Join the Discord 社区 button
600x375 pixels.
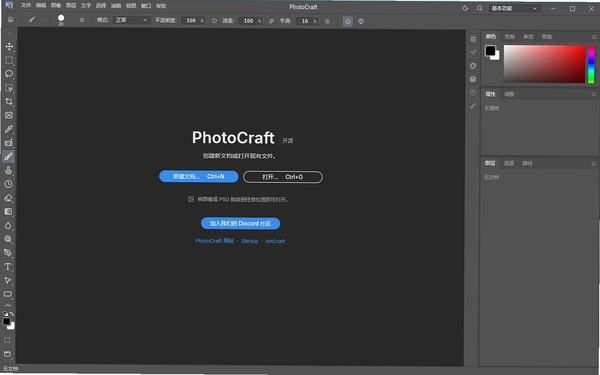(x=240, y=223)
